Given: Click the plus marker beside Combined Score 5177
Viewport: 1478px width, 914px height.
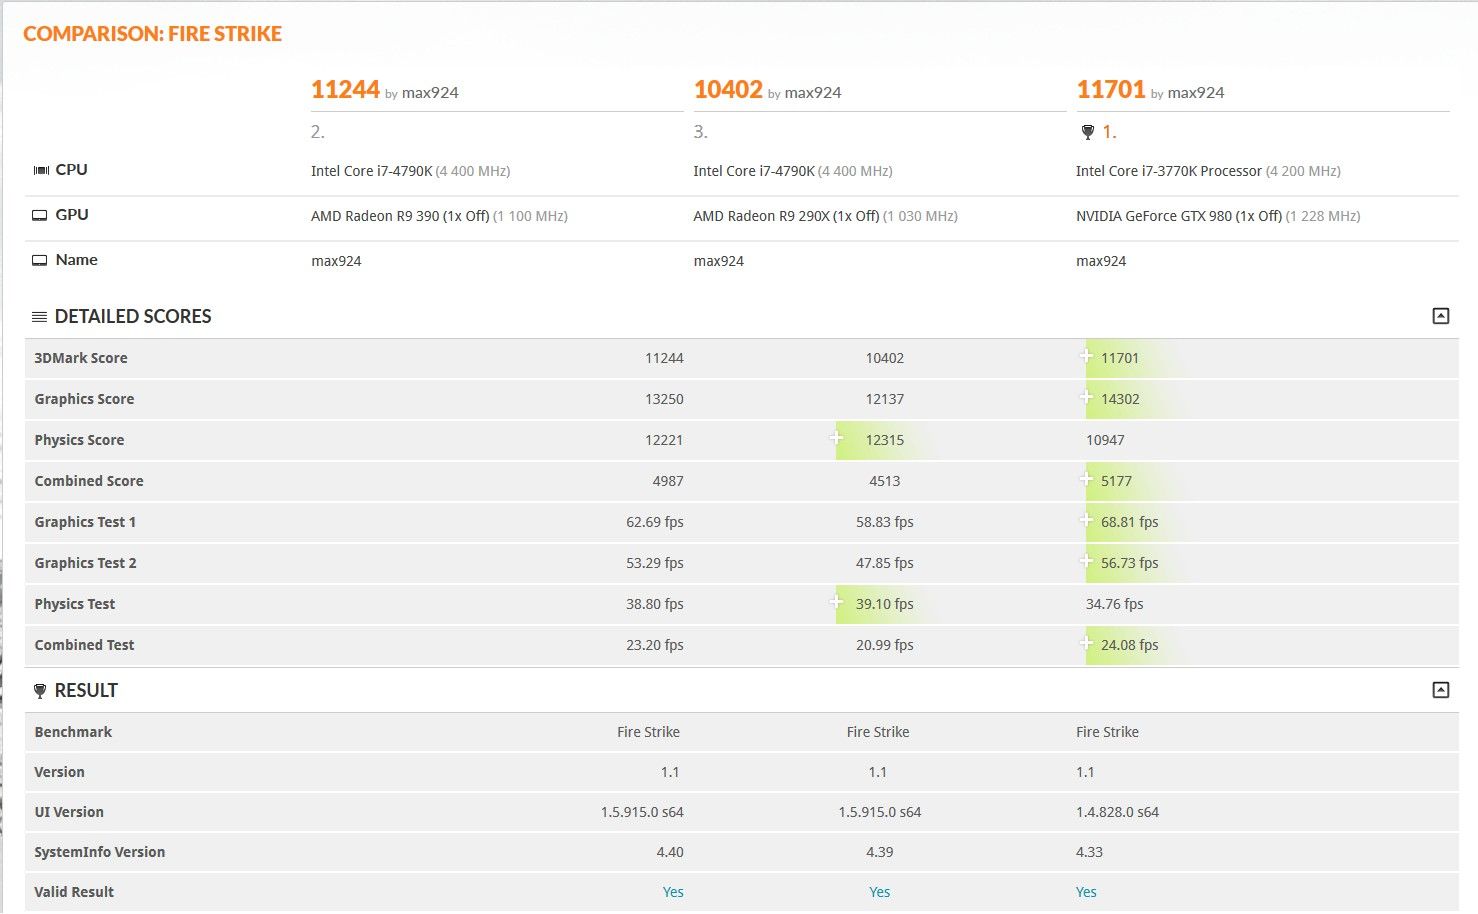Looking at the screenshot, I should coord(1086,478).
